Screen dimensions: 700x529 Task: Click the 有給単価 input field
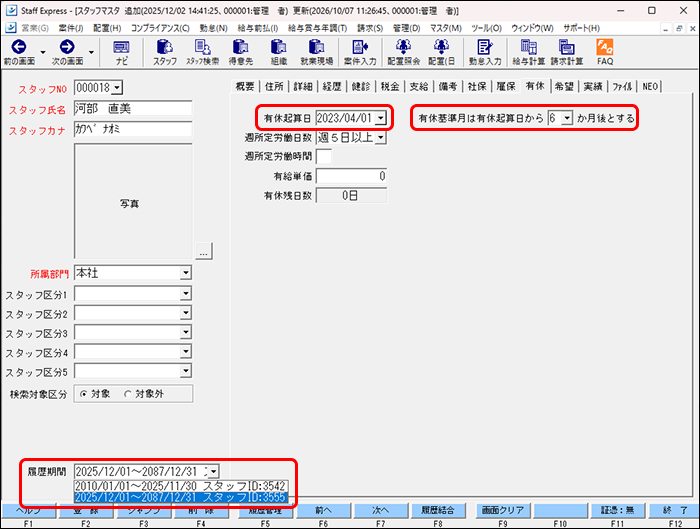point(351,176)
